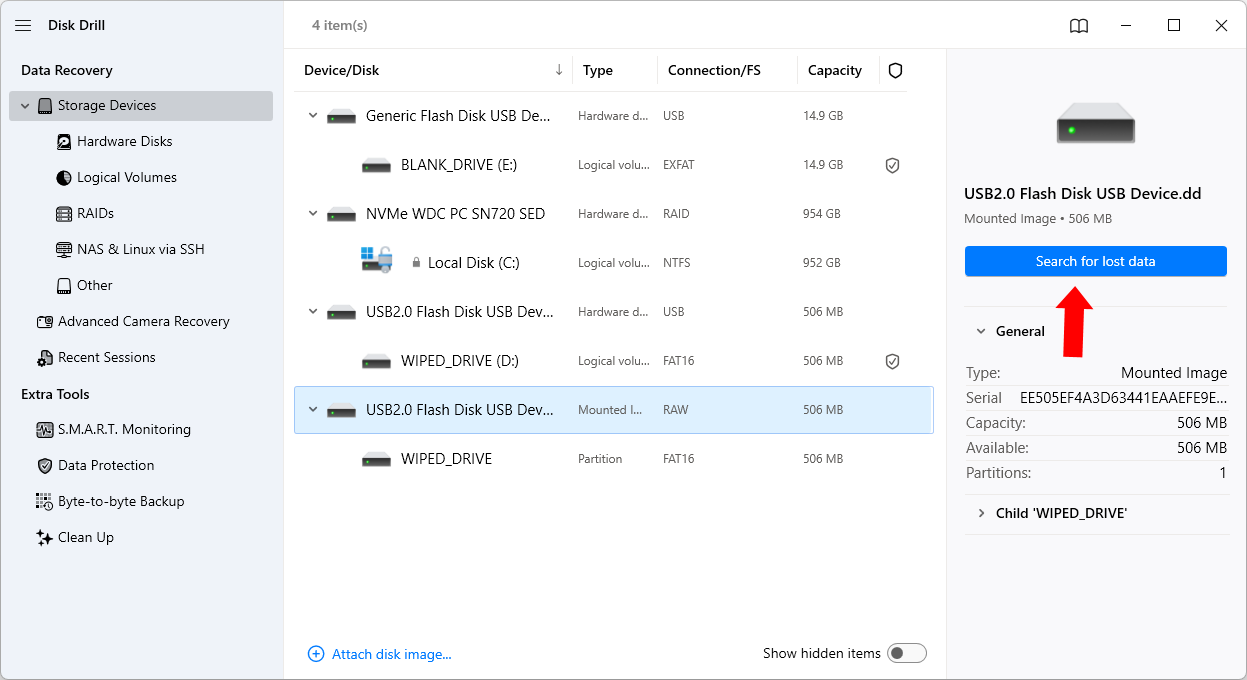Open the Clean Up tool

tap(86, 537)
